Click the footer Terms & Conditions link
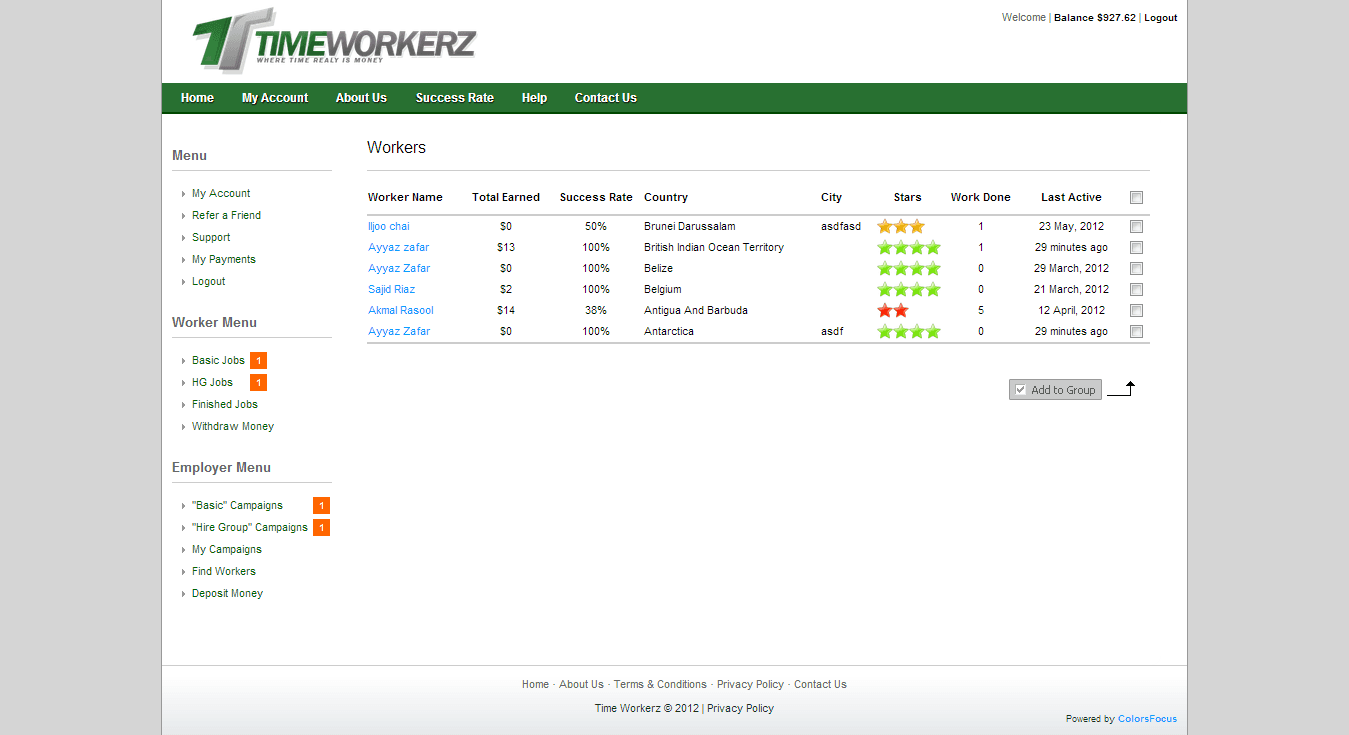Screen dimensions: 1349x735 coord(660,685)
